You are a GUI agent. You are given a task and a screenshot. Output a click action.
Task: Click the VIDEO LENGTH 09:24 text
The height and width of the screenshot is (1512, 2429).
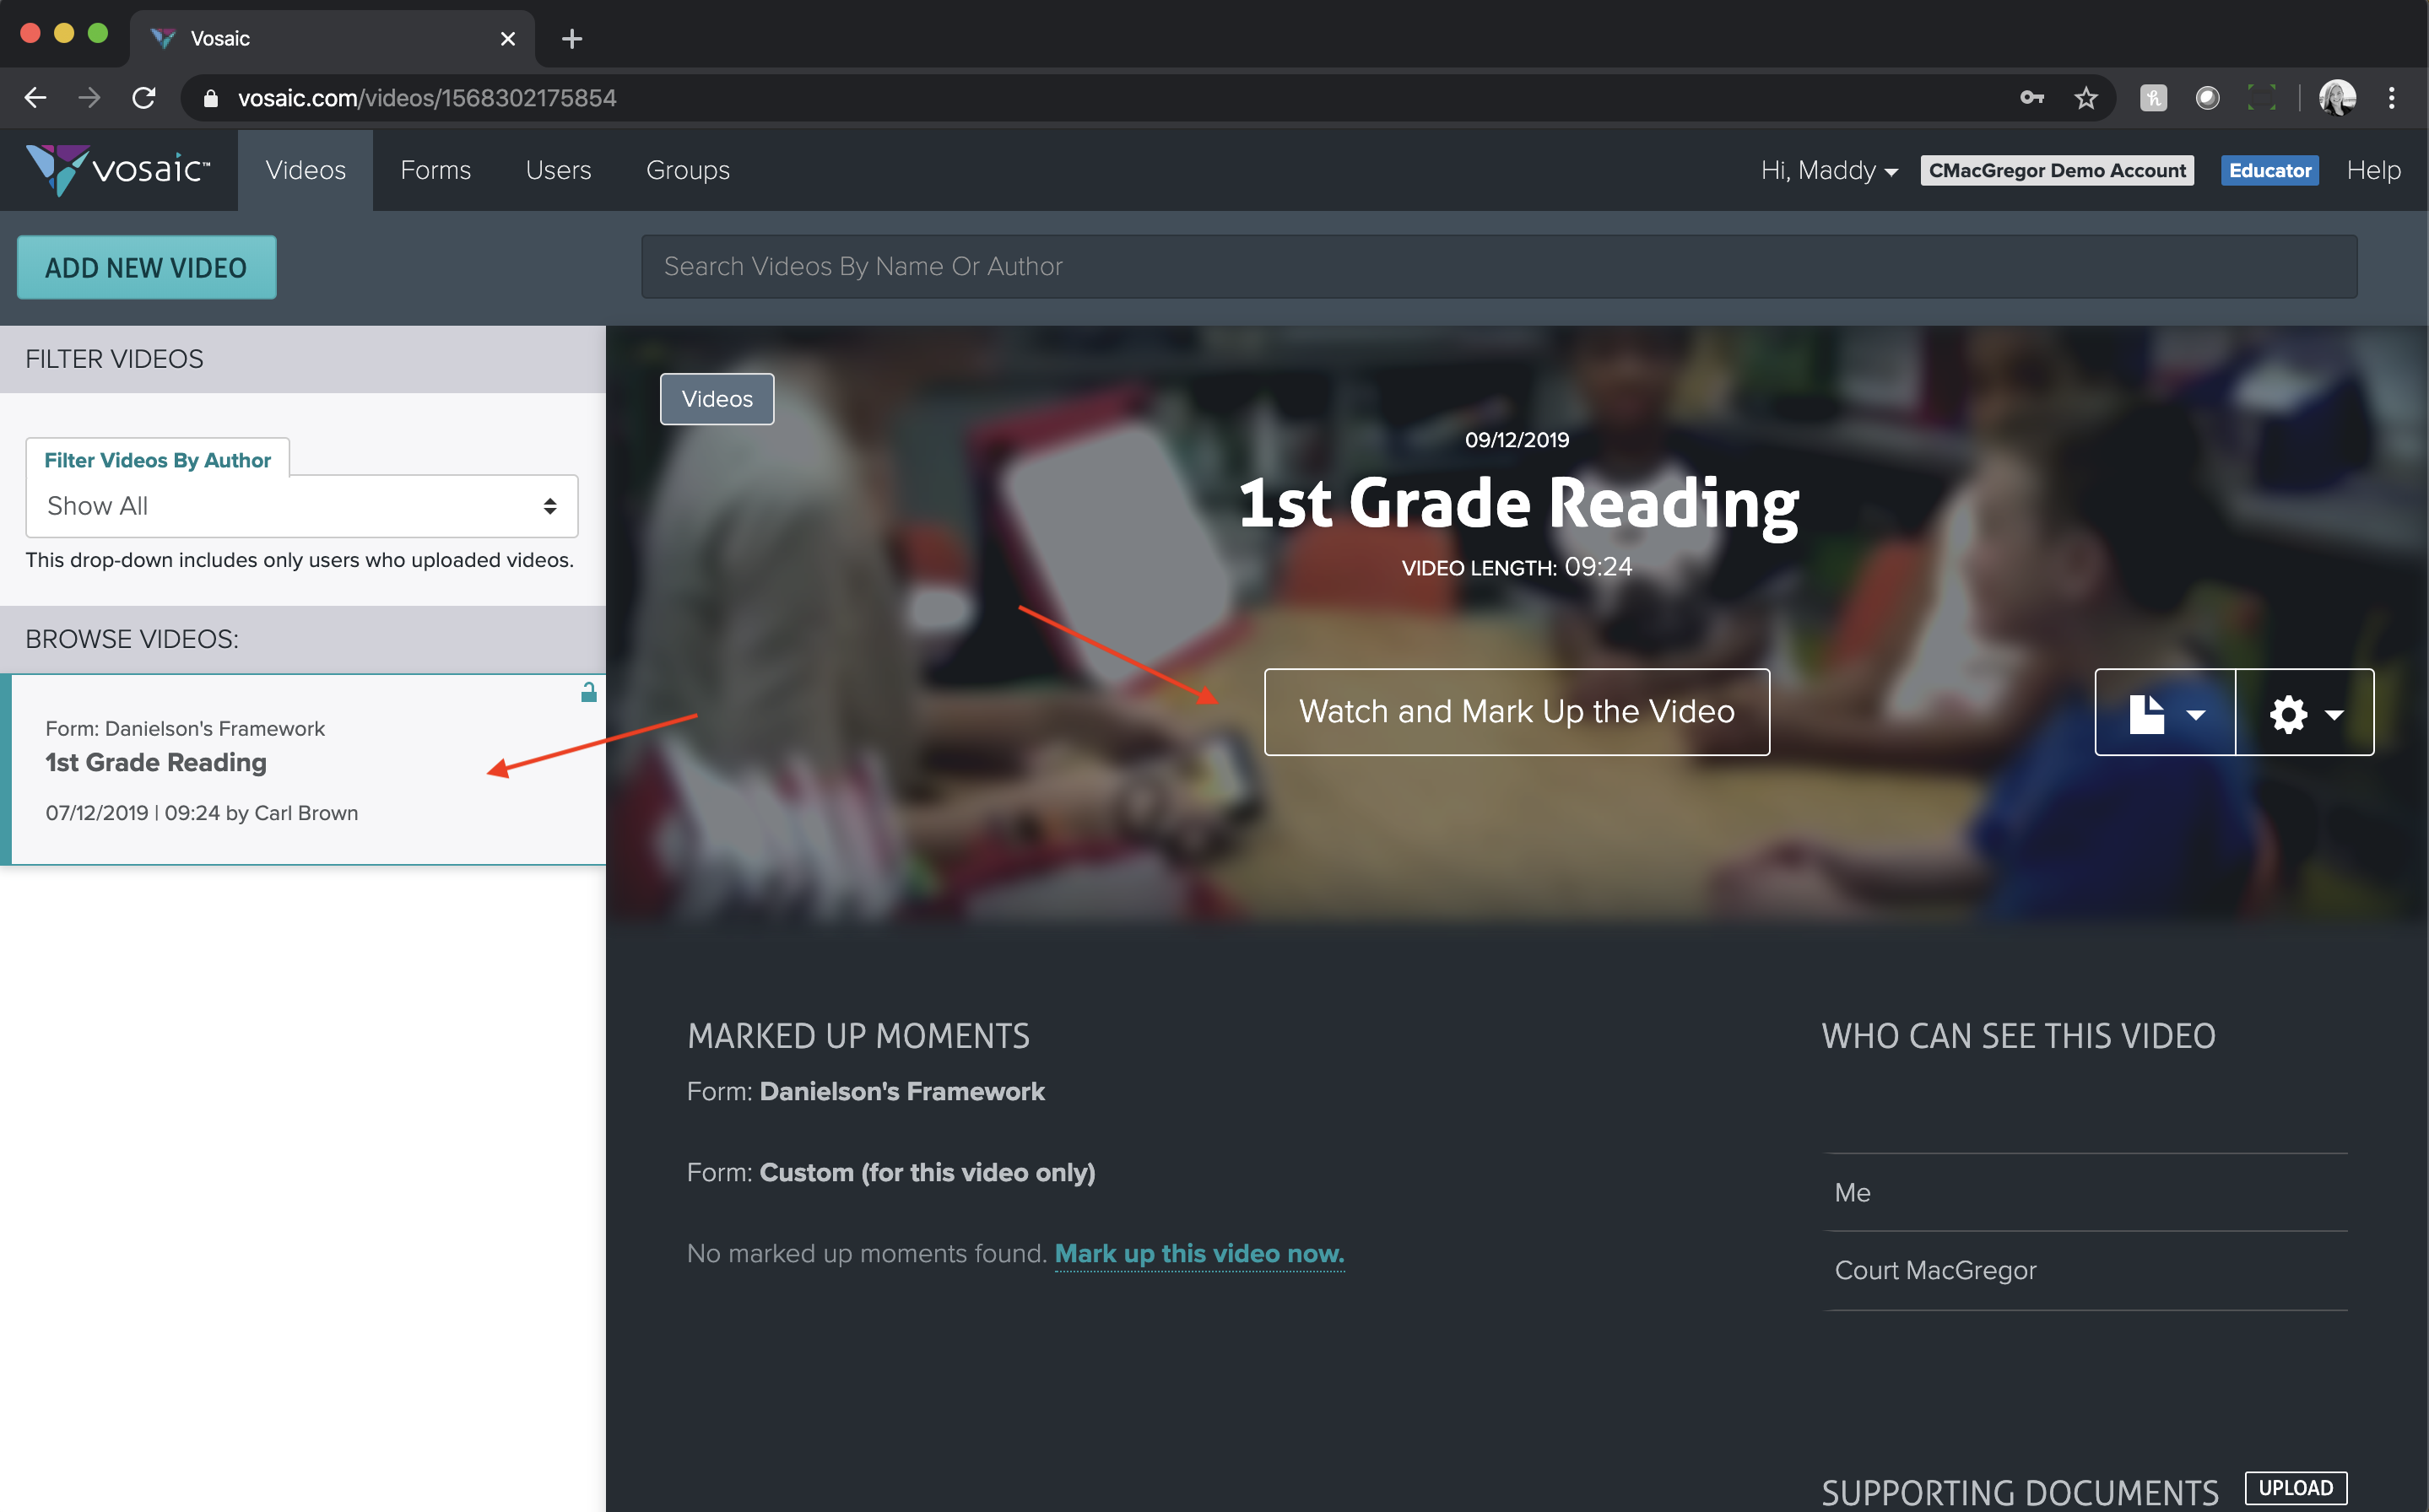click(x=1516, y=567)
